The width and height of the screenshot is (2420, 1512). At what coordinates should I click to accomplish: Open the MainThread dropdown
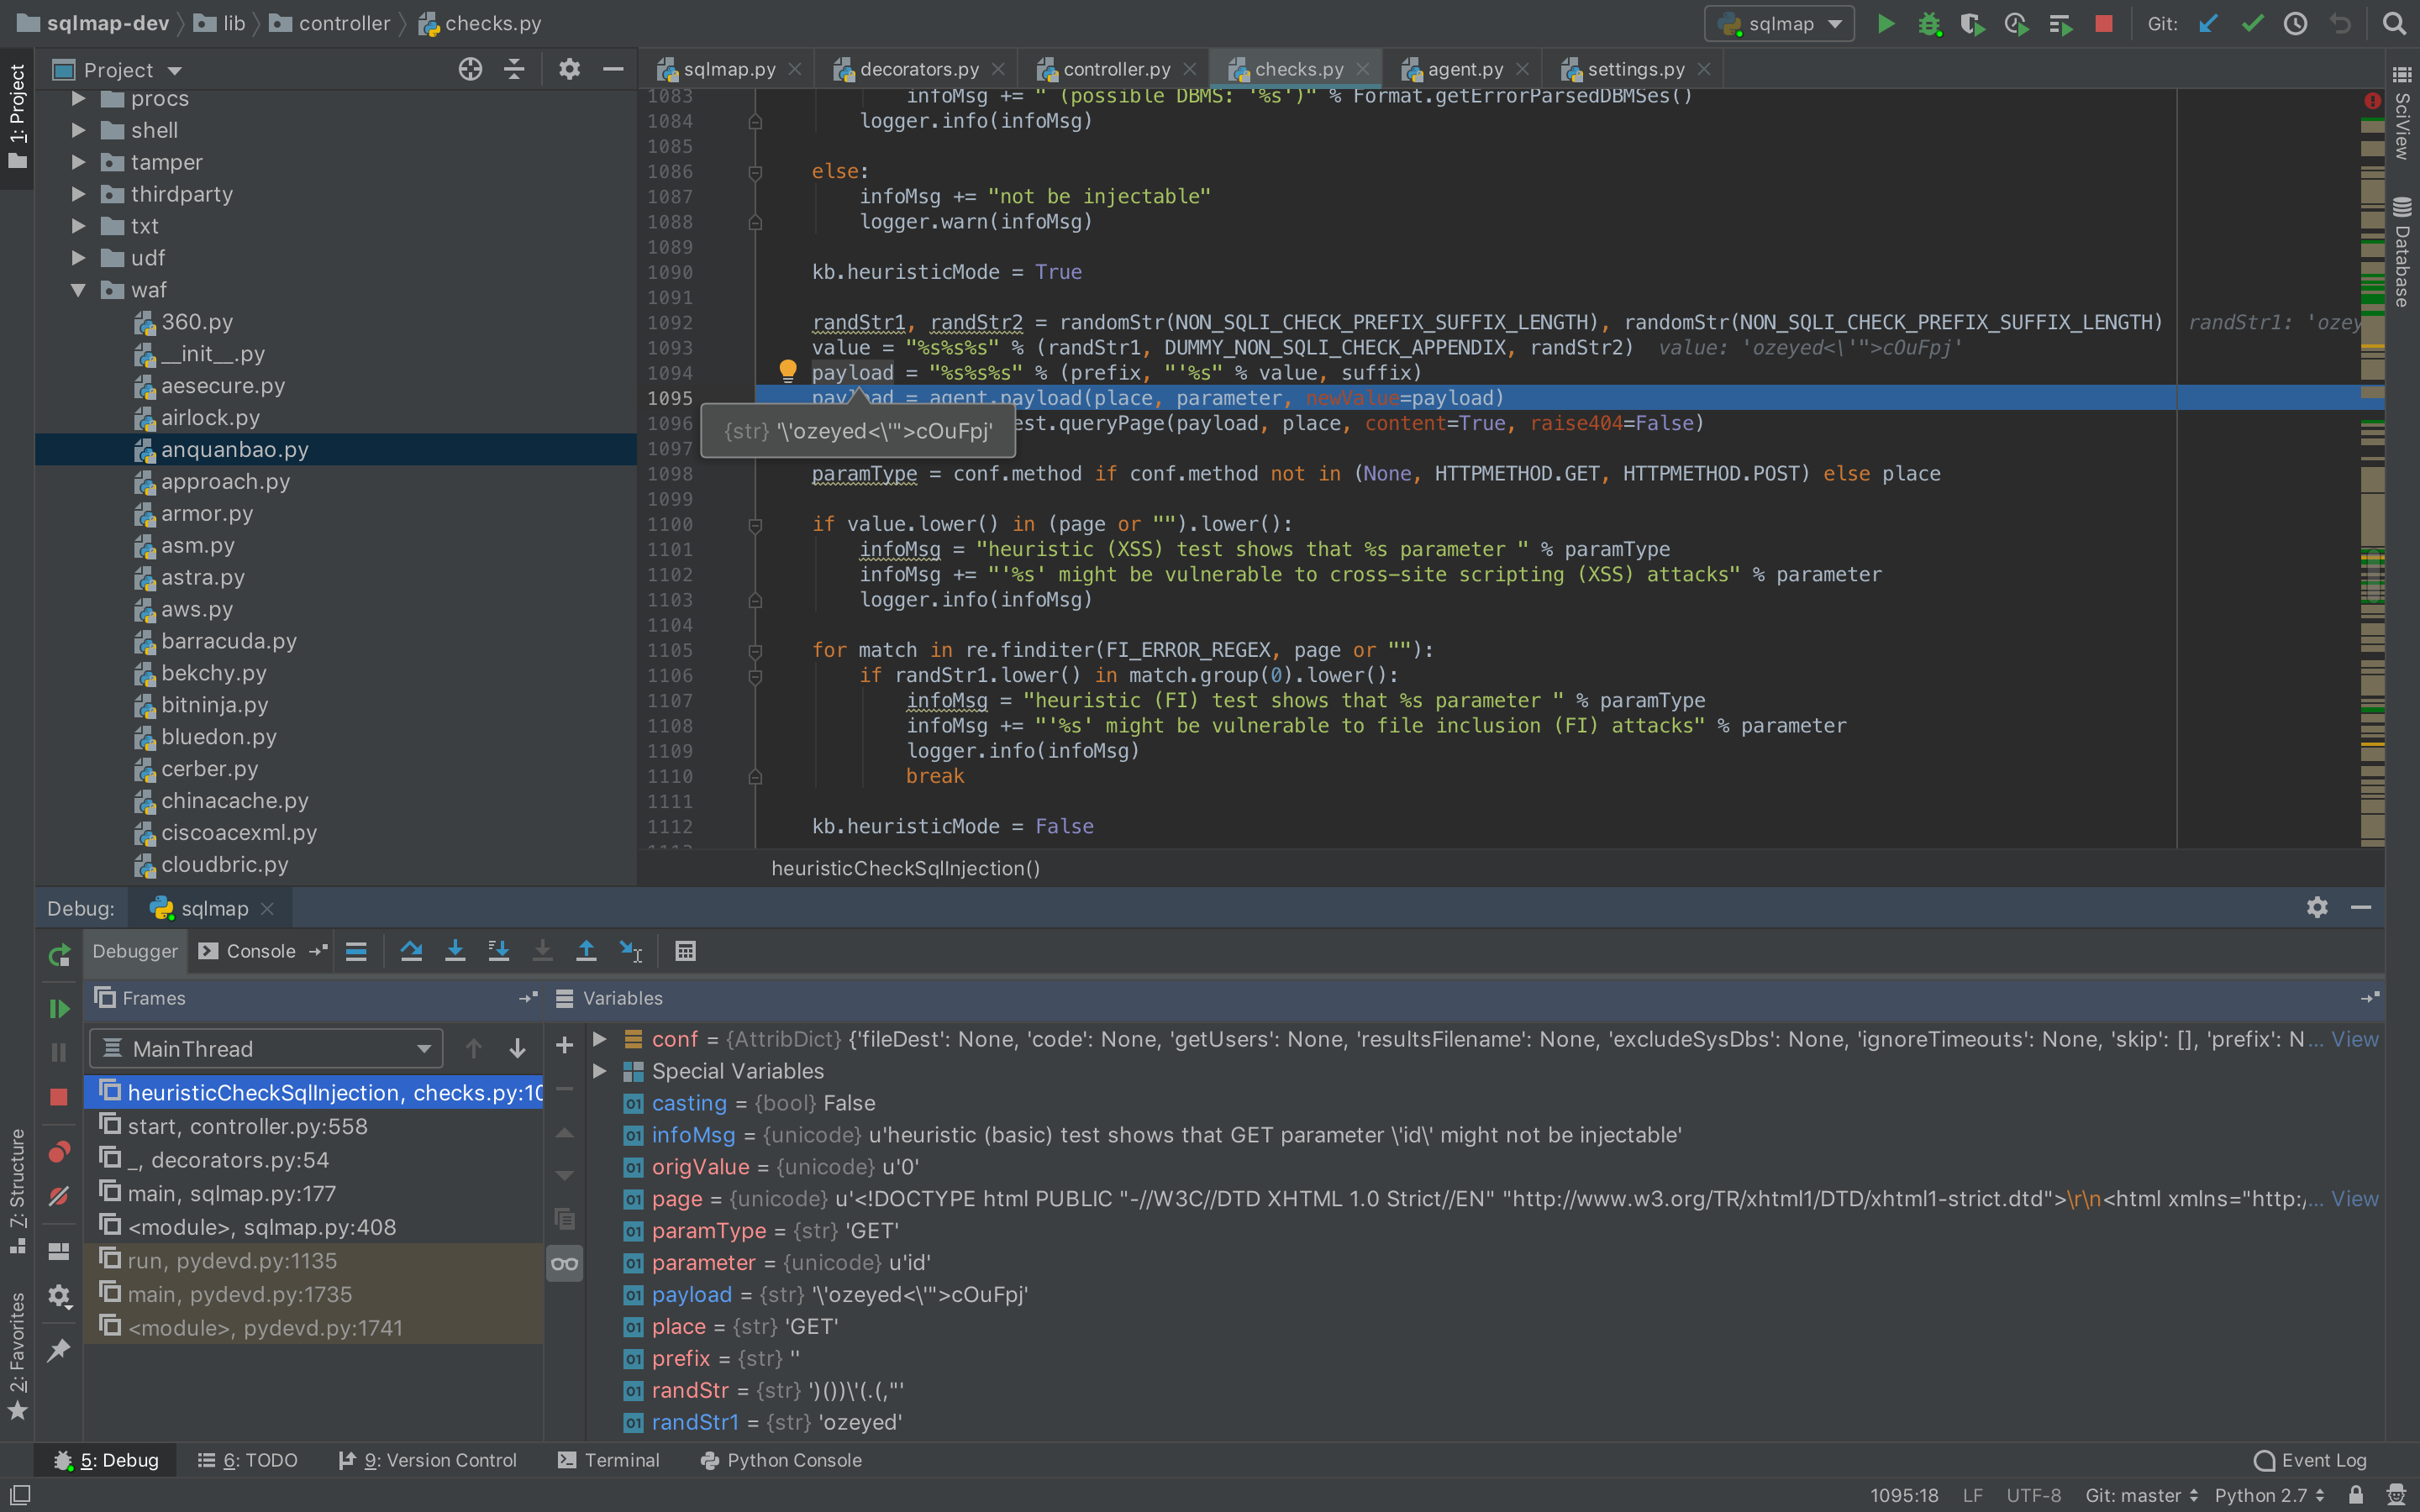pyautogui.click(x=266, y=1048)
